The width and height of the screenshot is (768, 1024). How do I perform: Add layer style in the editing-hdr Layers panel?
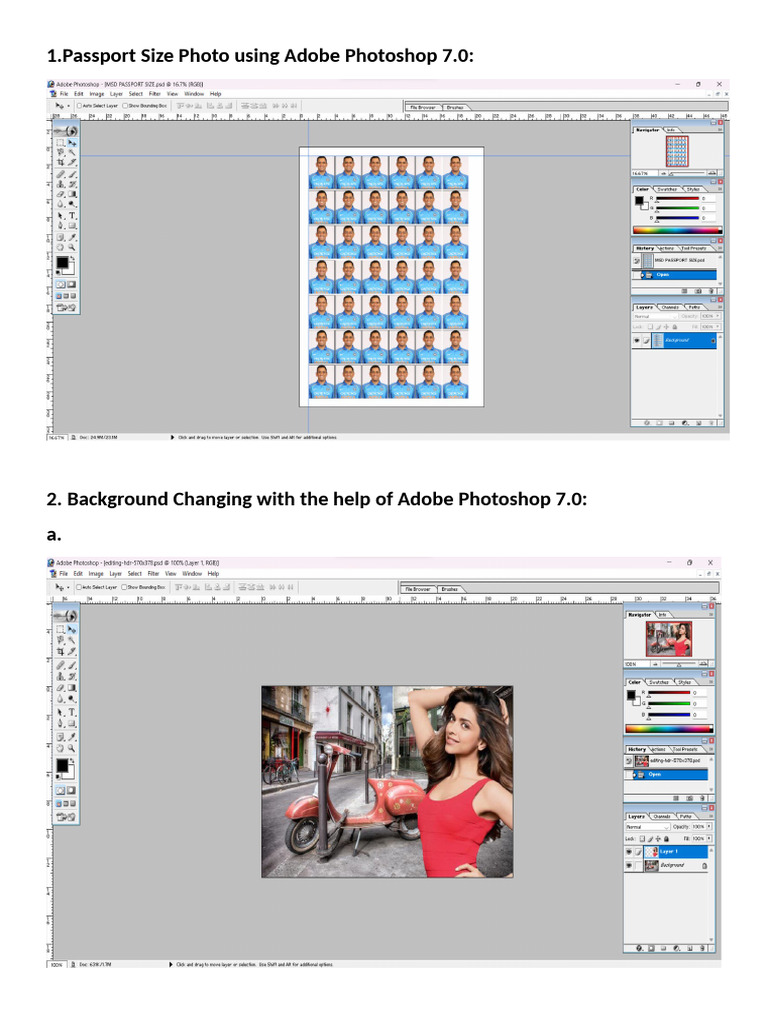click(x=639, y=948)
